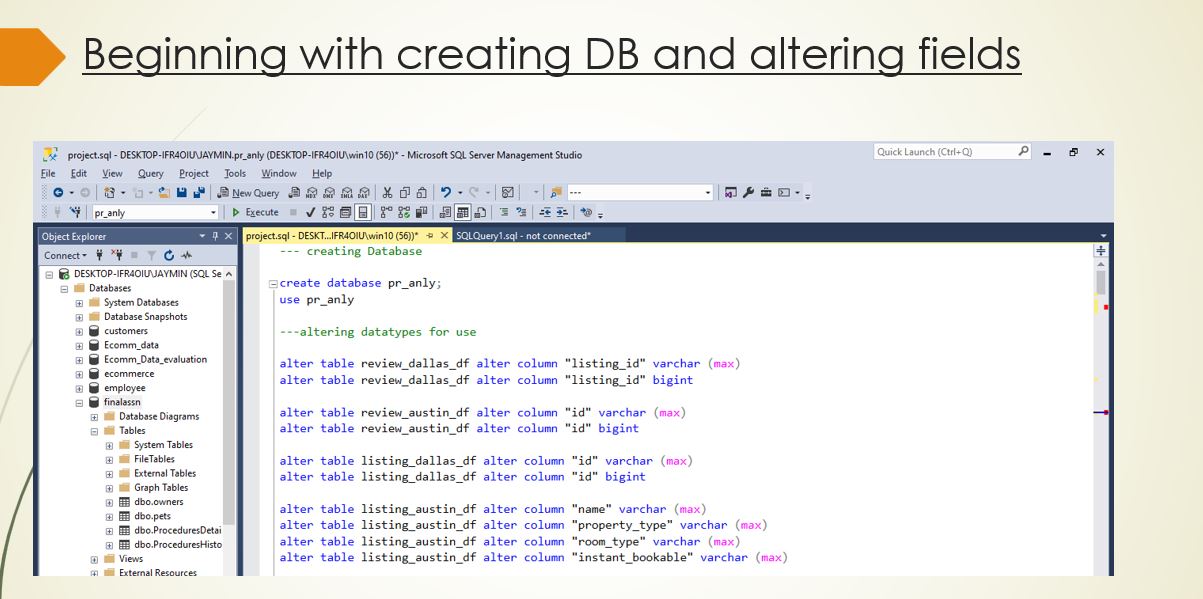This screenshot has height=599, width=1203.
Task: Click the New Query toolbar button
Action: coord(248,193)
